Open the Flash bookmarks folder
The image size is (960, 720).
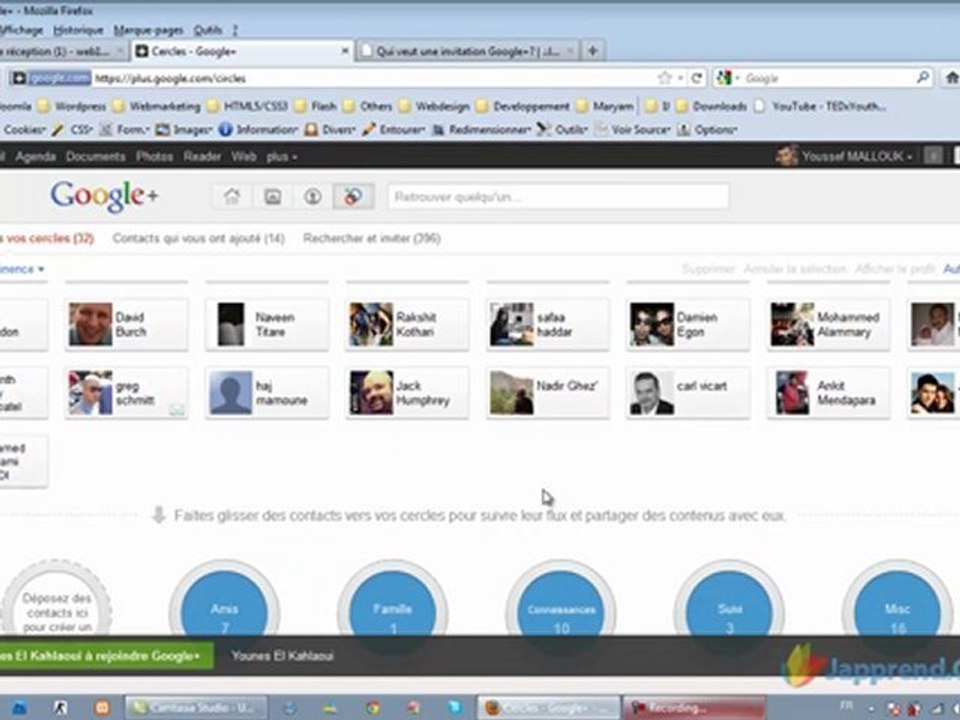point(315,107)
